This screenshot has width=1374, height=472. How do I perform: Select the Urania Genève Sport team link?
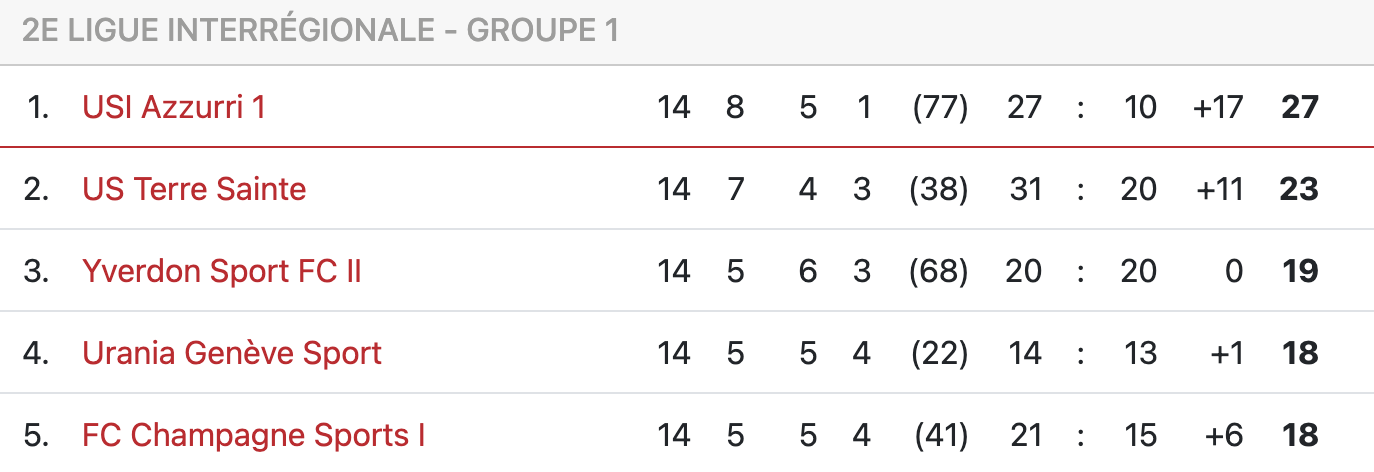tap(232, 353)
